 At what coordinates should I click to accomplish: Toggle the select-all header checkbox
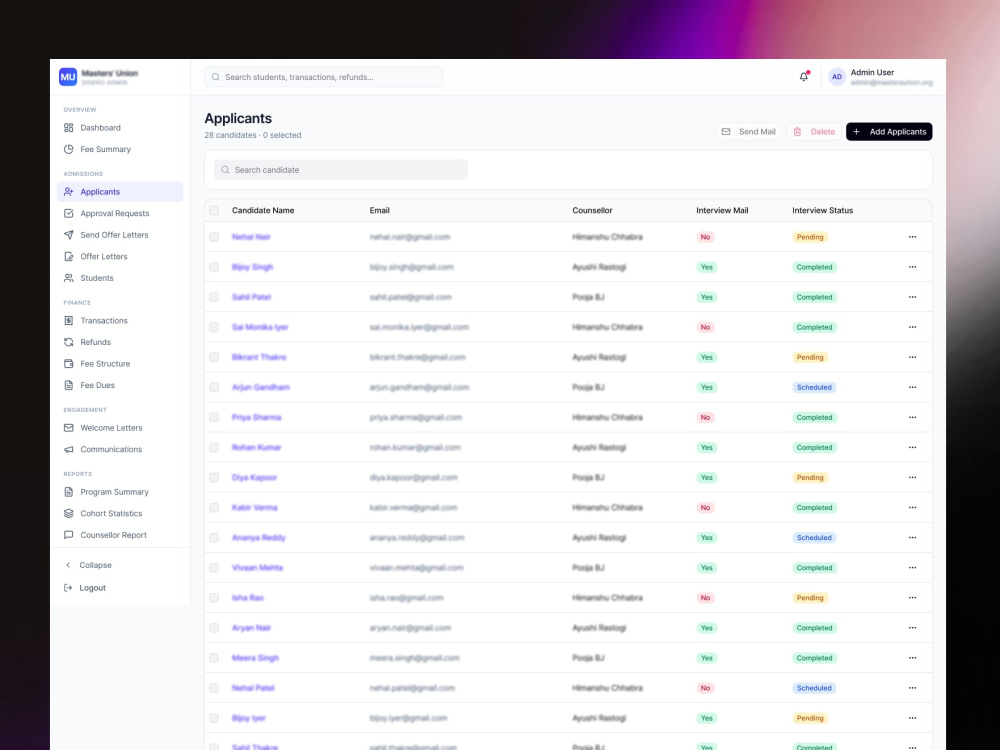tap(214, 210)
